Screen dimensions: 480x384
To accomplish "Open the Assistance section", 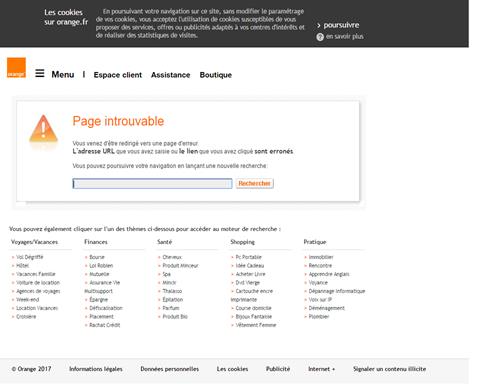I will point(170,75).
